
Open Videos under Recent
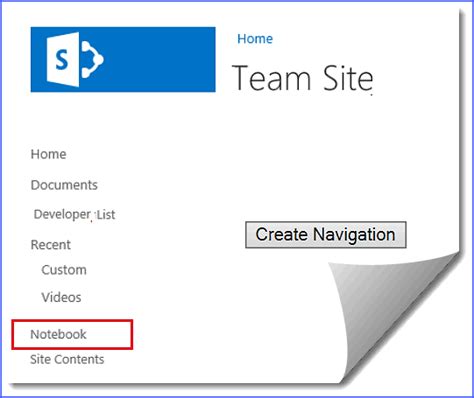(61, 297)
